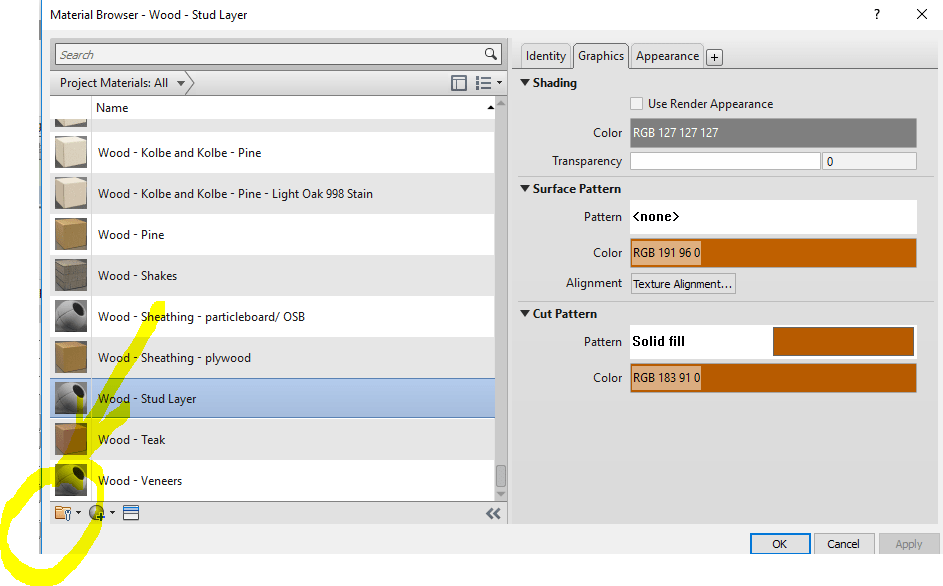Enable Use Render Appearance
The height and width of the screenshot is (586, 943).
(x=636, y=103)
